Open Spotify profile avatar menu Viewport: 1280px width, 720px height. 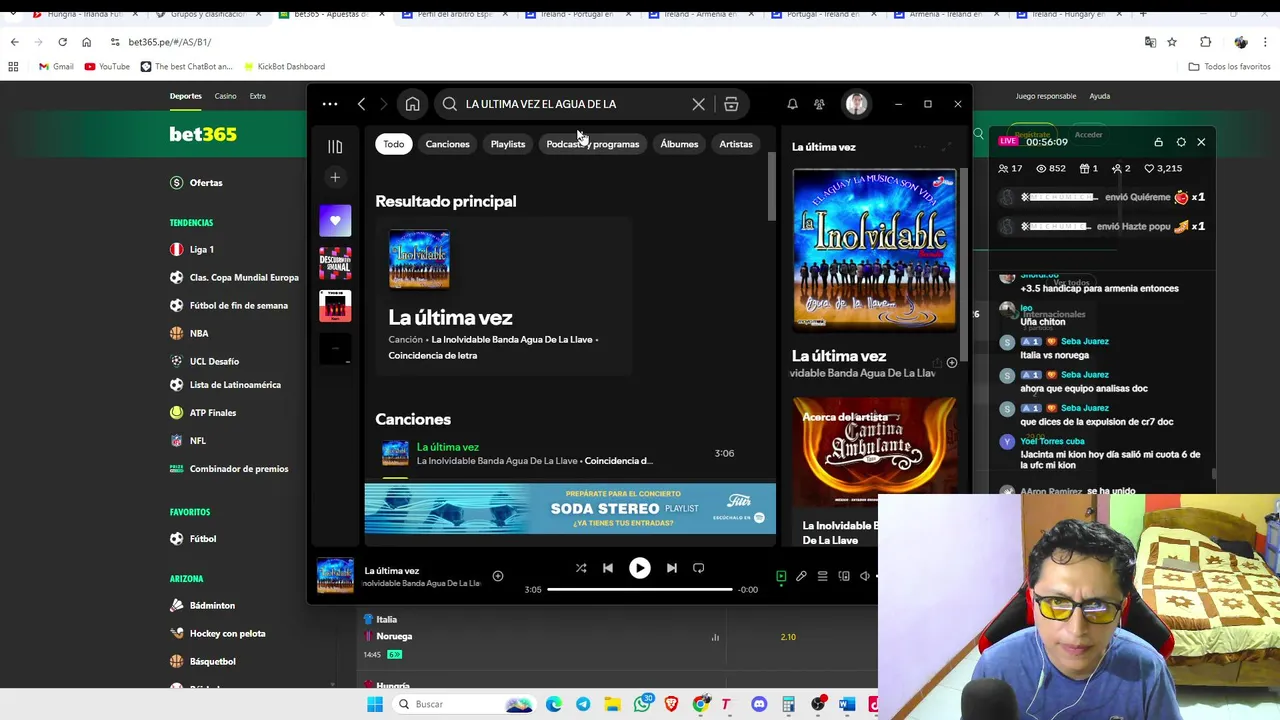856,104
